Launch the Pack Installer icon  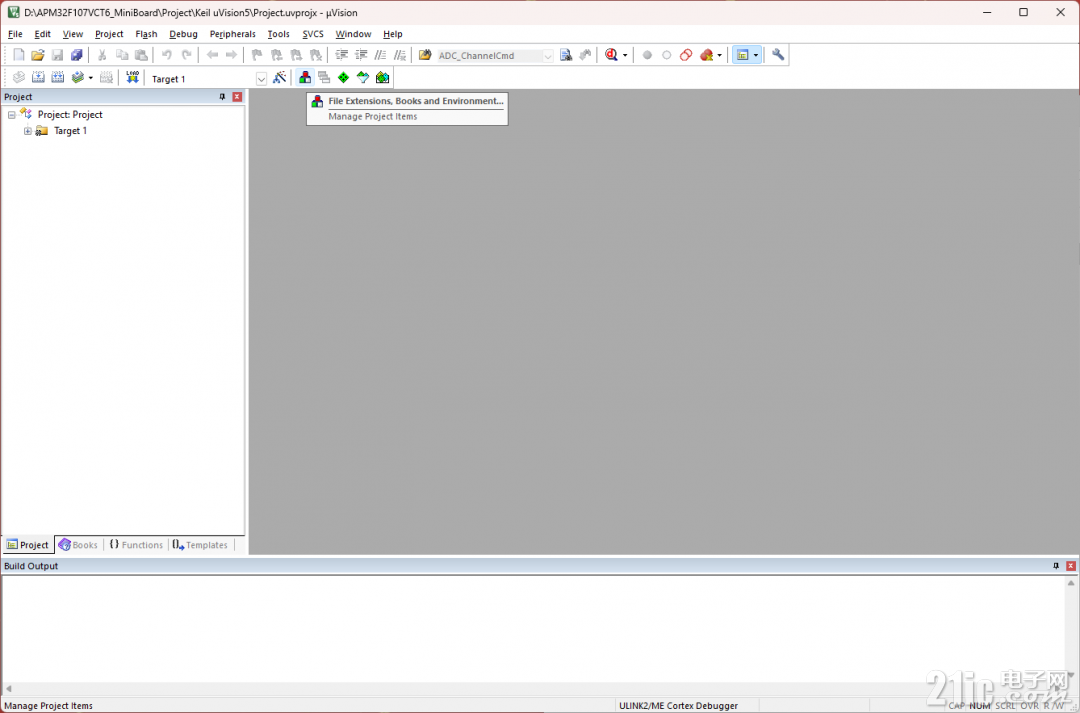382,78
